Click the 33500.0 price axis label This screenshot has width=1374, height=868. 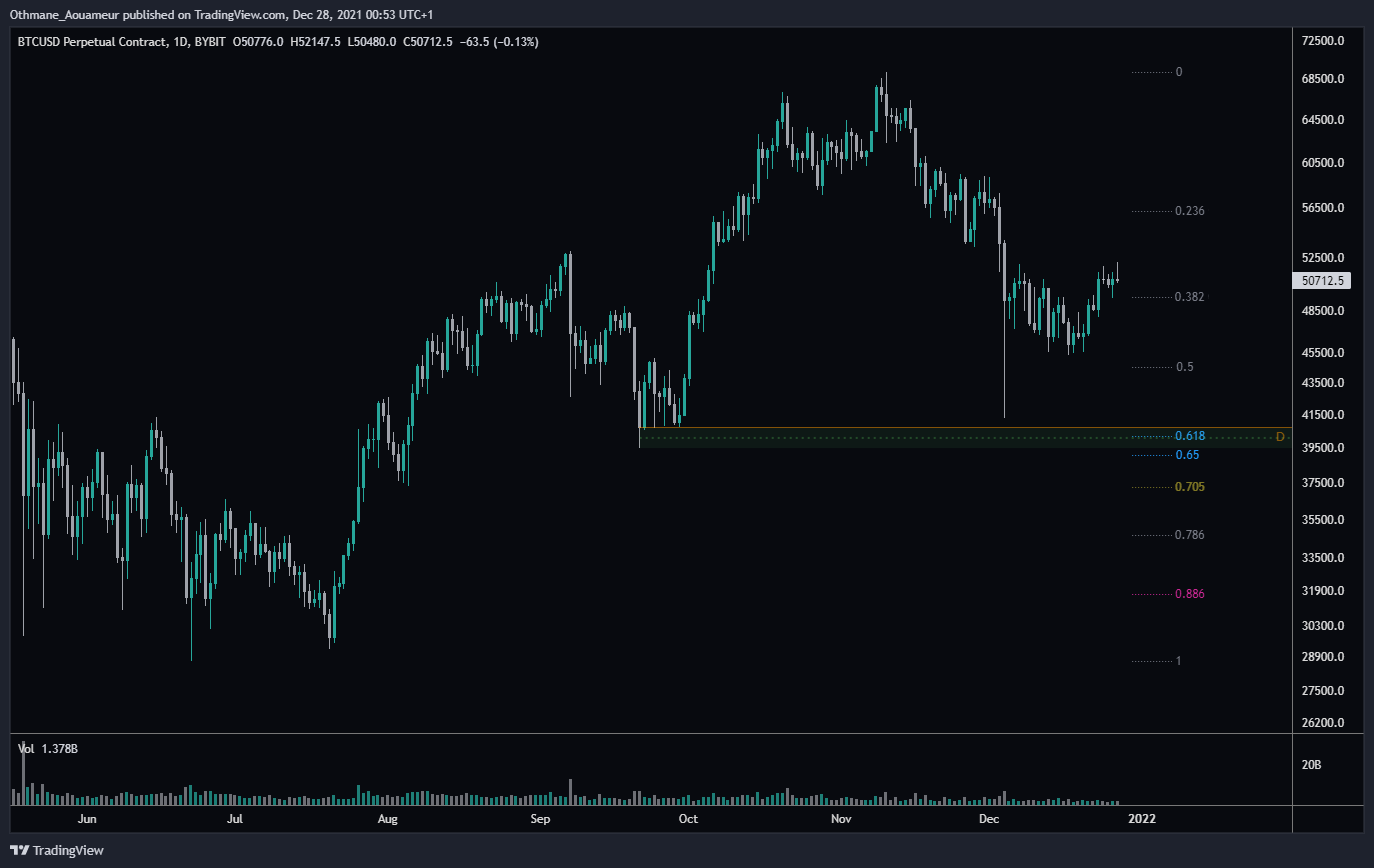[1321, 558]
